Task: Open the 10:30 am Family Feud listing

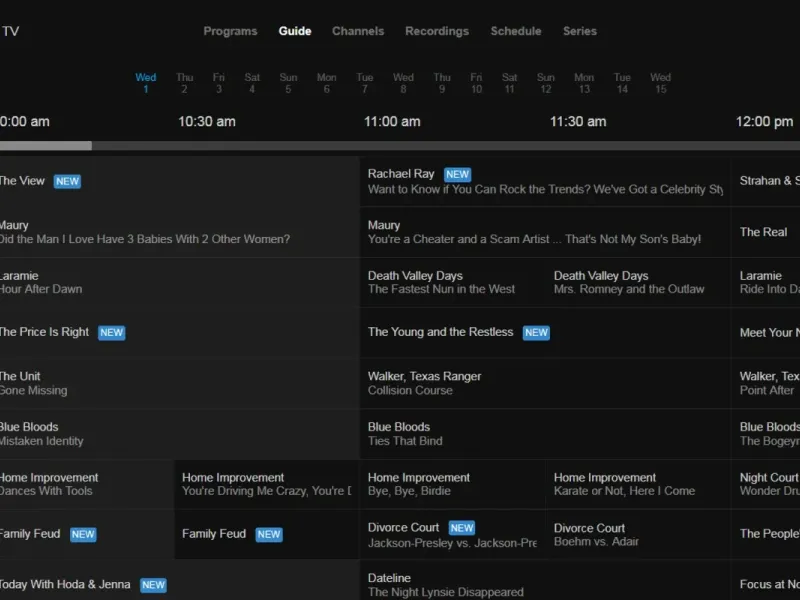Action: coord(266,534)
